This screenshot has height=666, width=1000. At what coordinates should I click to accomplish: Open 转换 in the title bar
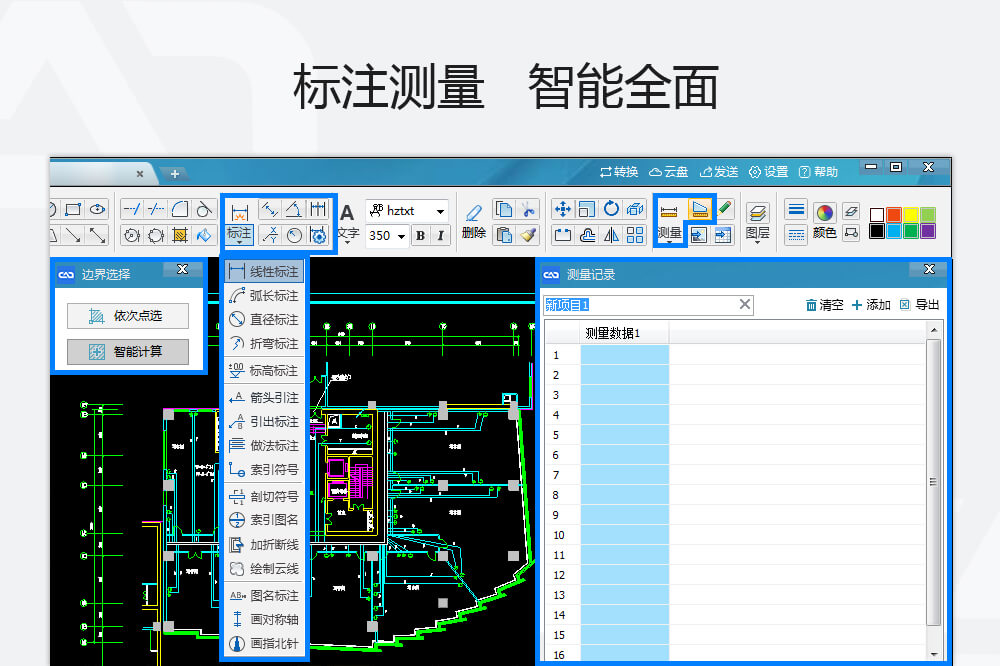pos(619,172)
